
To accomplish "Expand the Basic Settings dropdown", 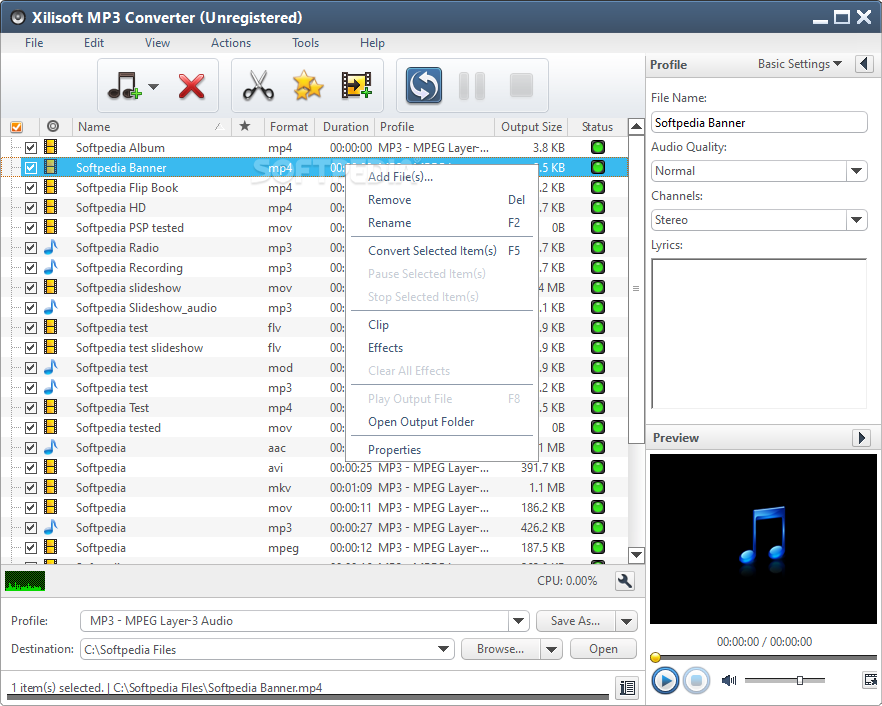I will click(799, 64).
